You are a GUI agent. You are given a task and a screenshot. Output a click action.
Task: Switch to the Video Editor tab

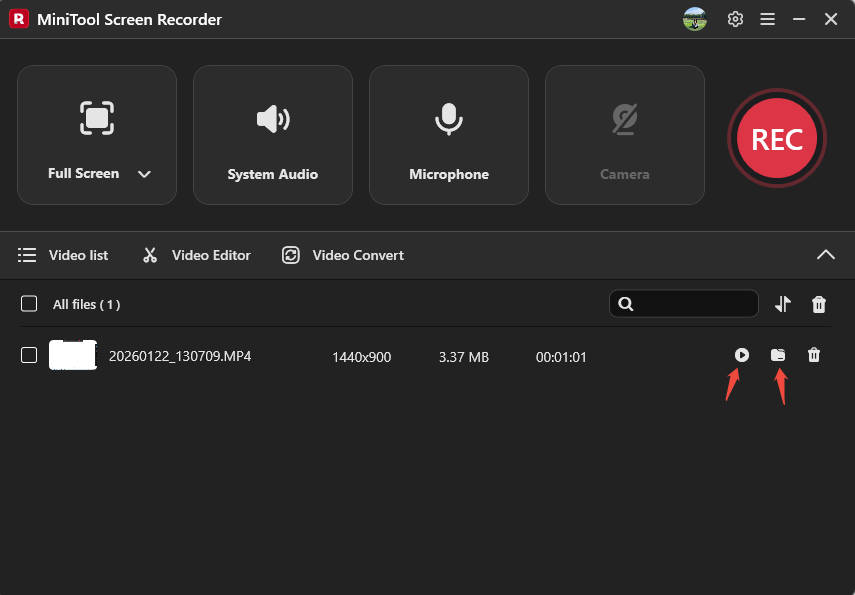point(196,255)
